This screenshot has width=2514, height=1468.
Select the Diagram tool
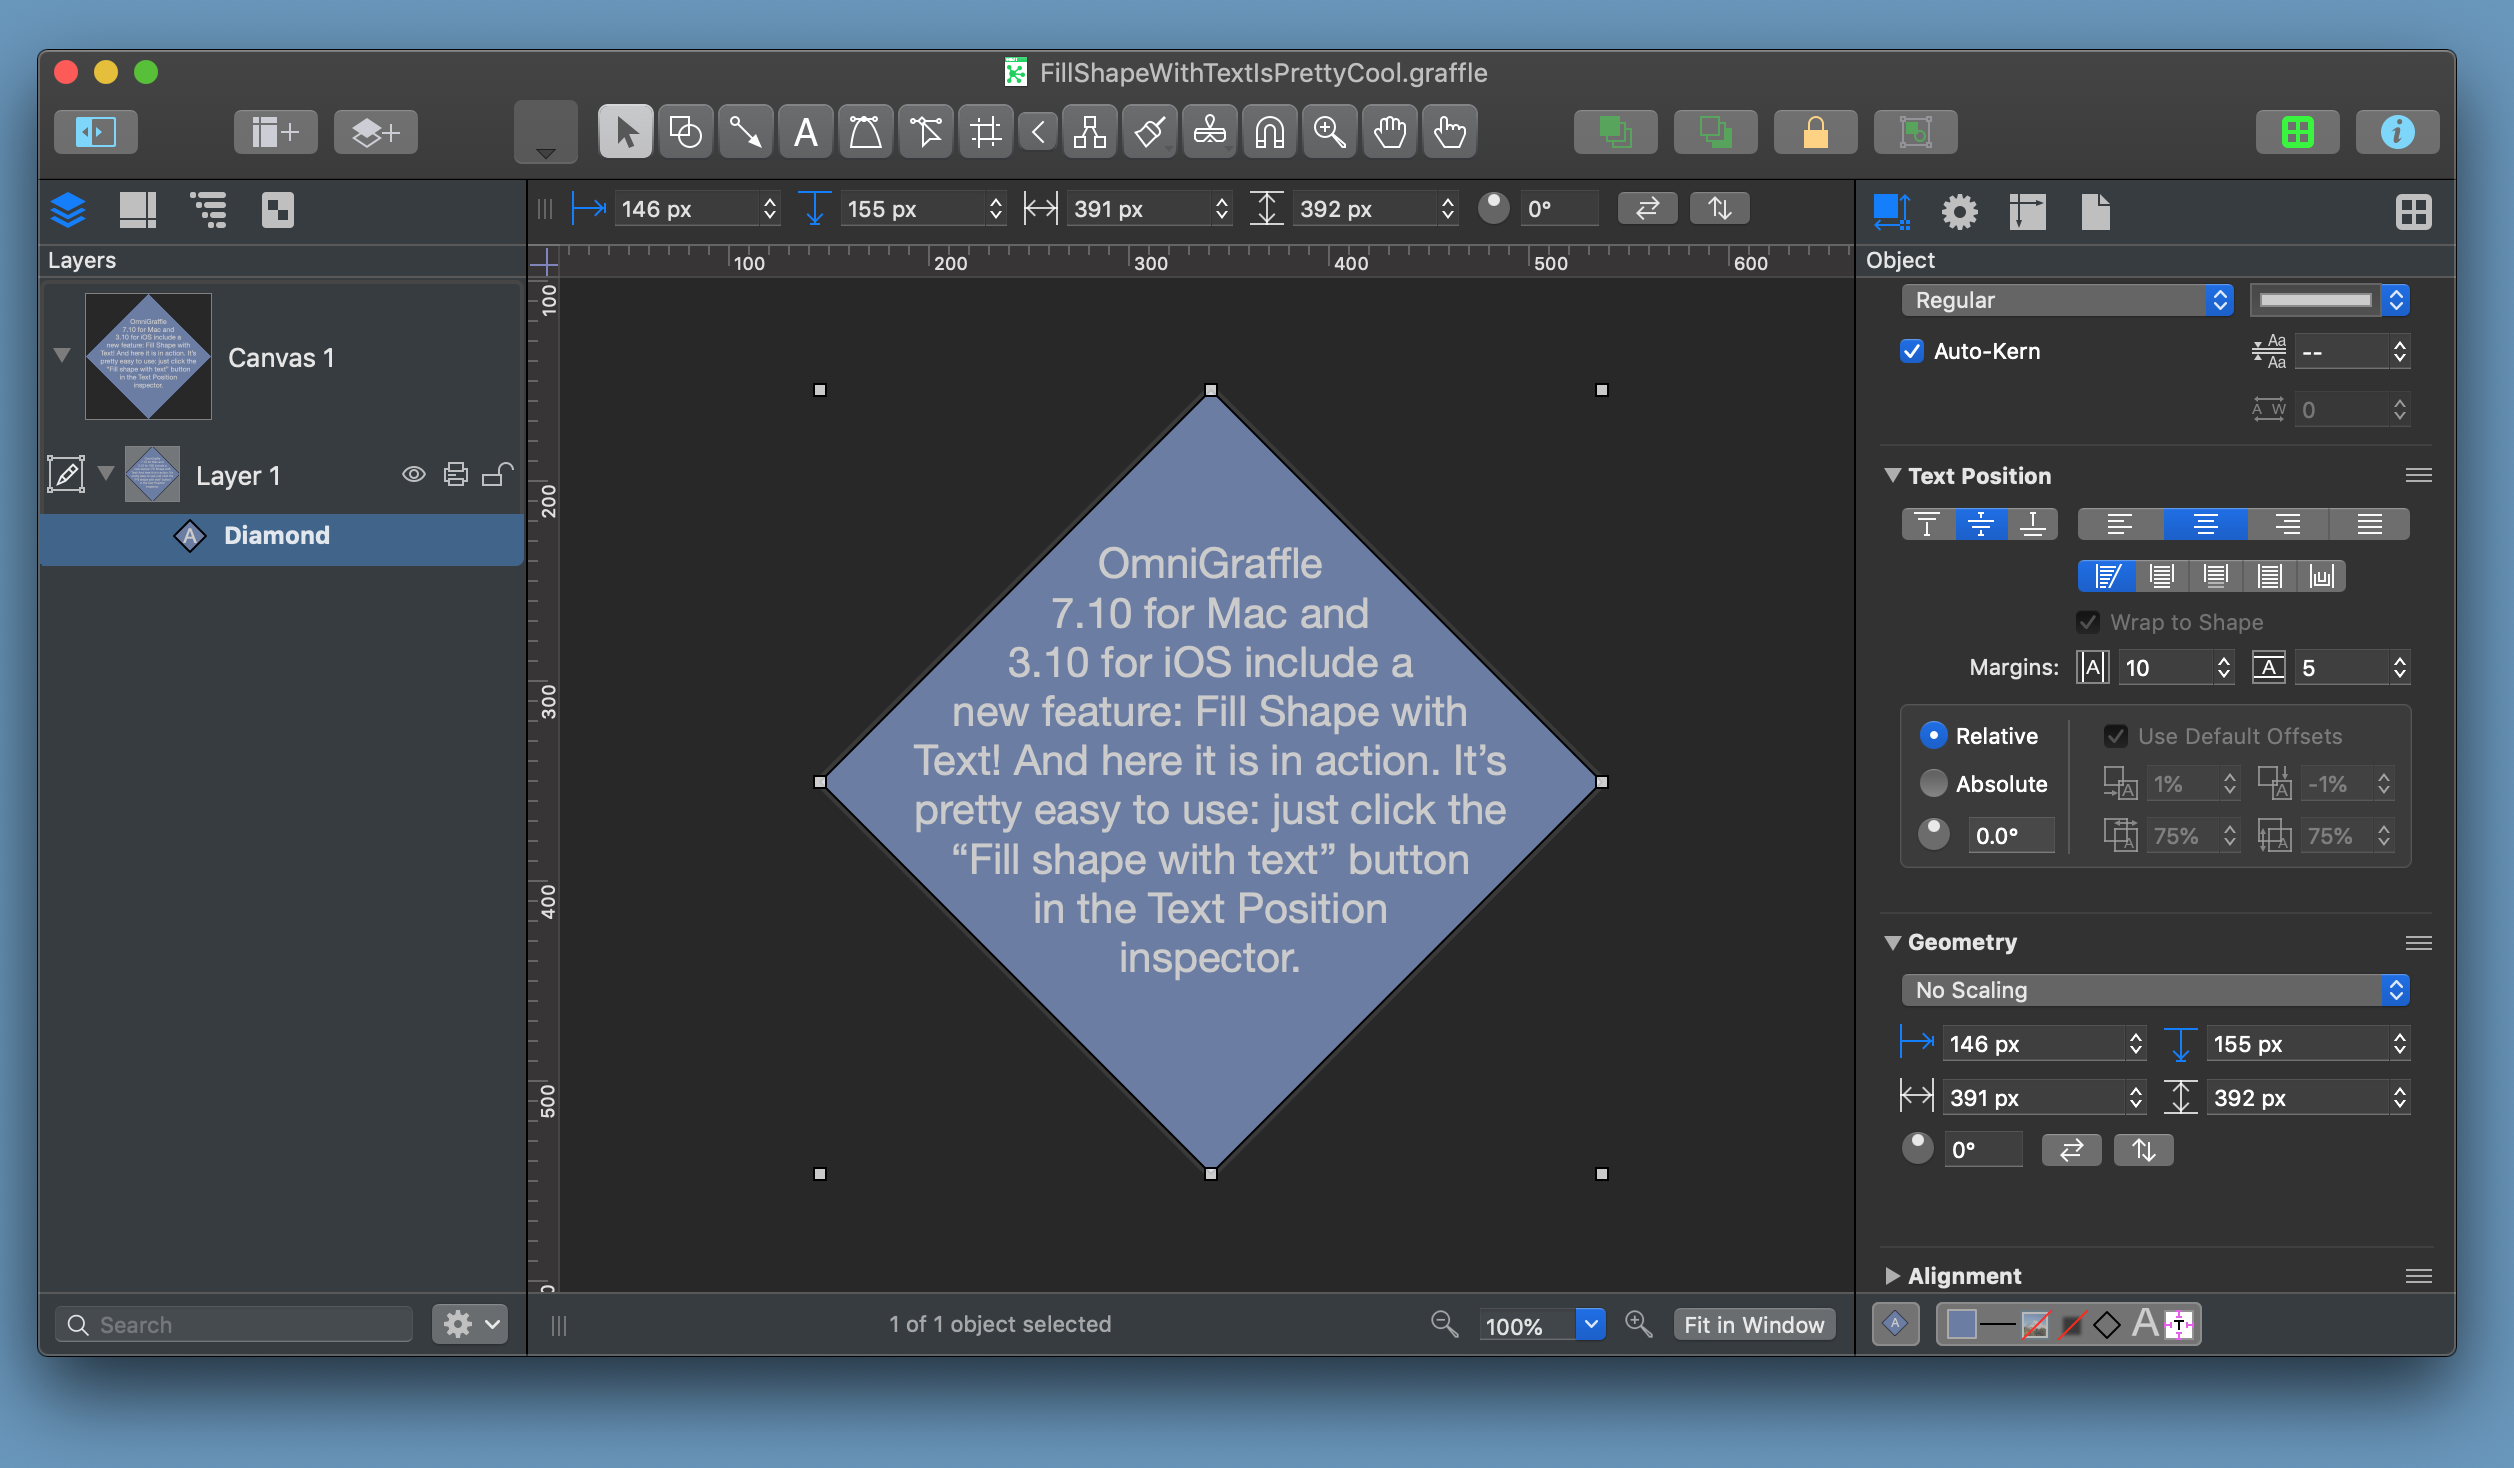coord(1090,132)
